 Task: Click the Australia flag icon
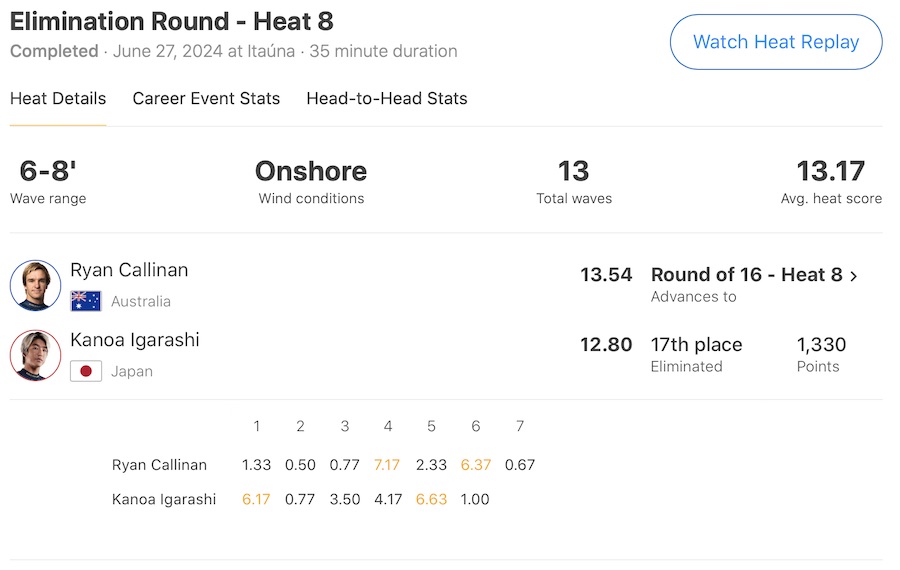coord(86,301)
